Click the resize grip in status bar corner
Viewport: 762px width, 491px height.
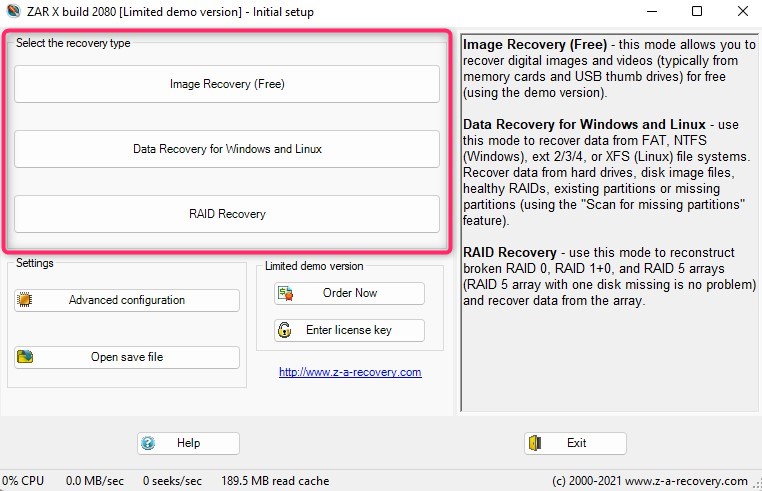[x=757, y=485]
